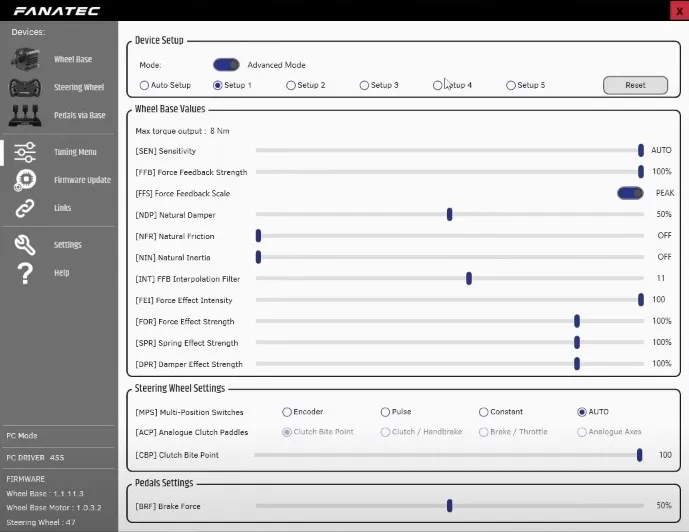Viewport: 689px width, 532px height.
Task: Click the Force Feedback Strength slider handle
Action: click(641, 172)
